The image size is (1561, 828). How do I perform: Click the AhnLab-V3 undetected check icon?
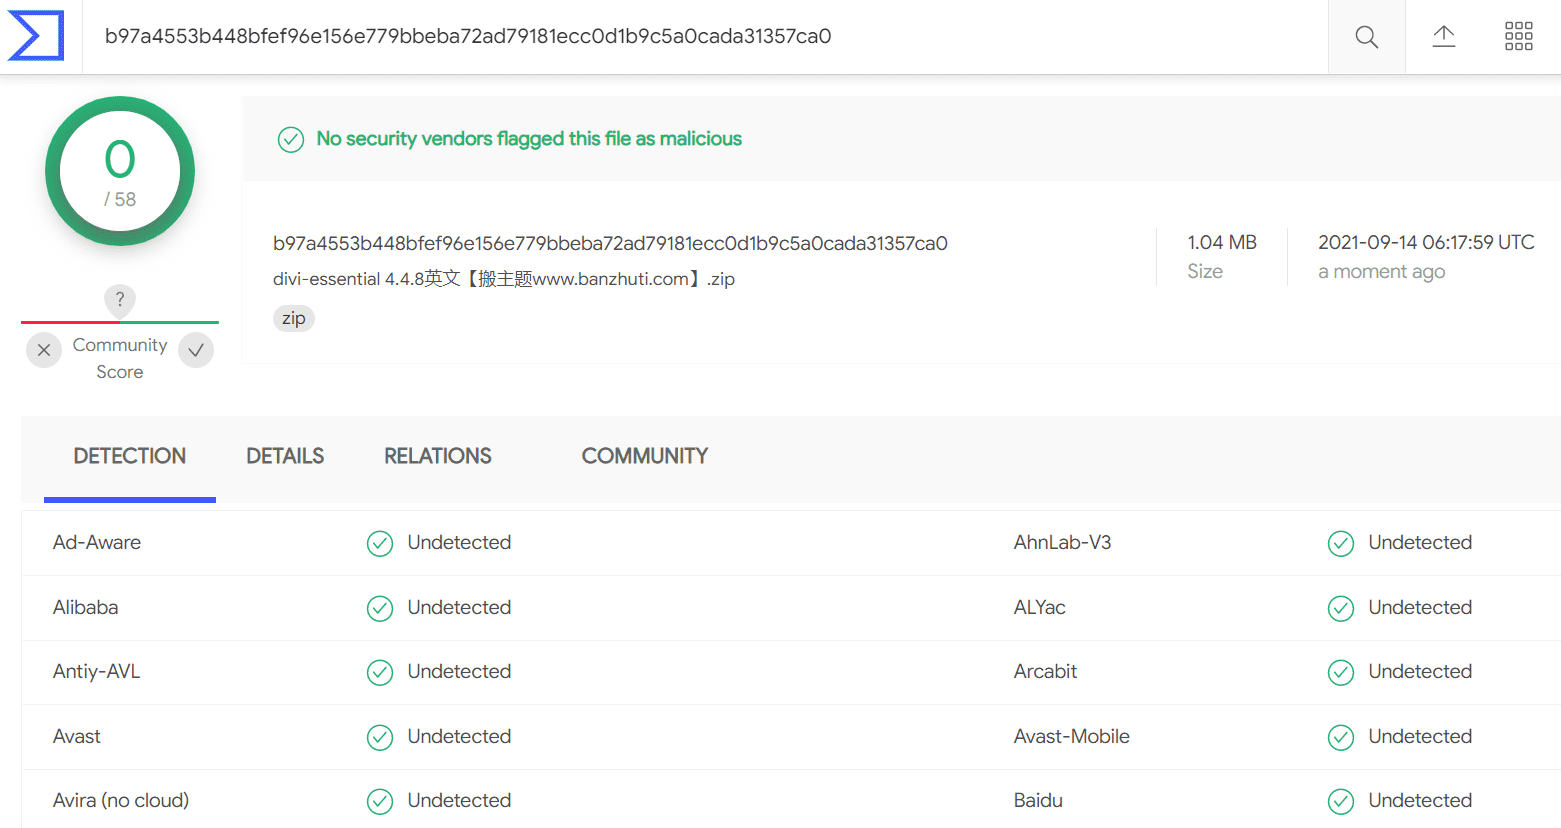(x=1341, y=543)
